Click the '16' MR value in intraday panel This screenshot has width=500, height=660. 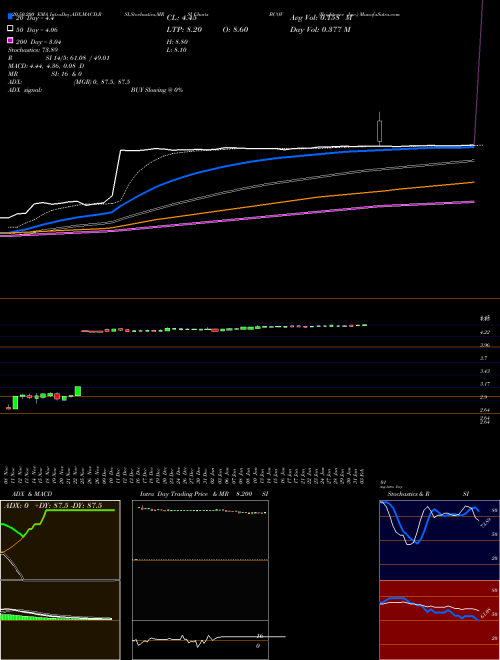pos(260,636)
